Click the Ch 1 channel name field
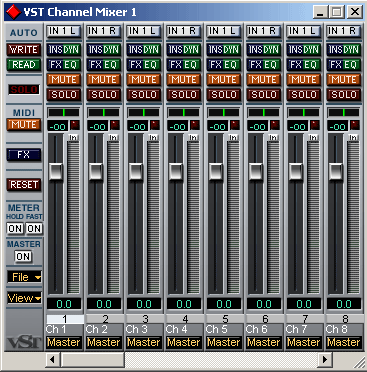 (x=64, y=329)
